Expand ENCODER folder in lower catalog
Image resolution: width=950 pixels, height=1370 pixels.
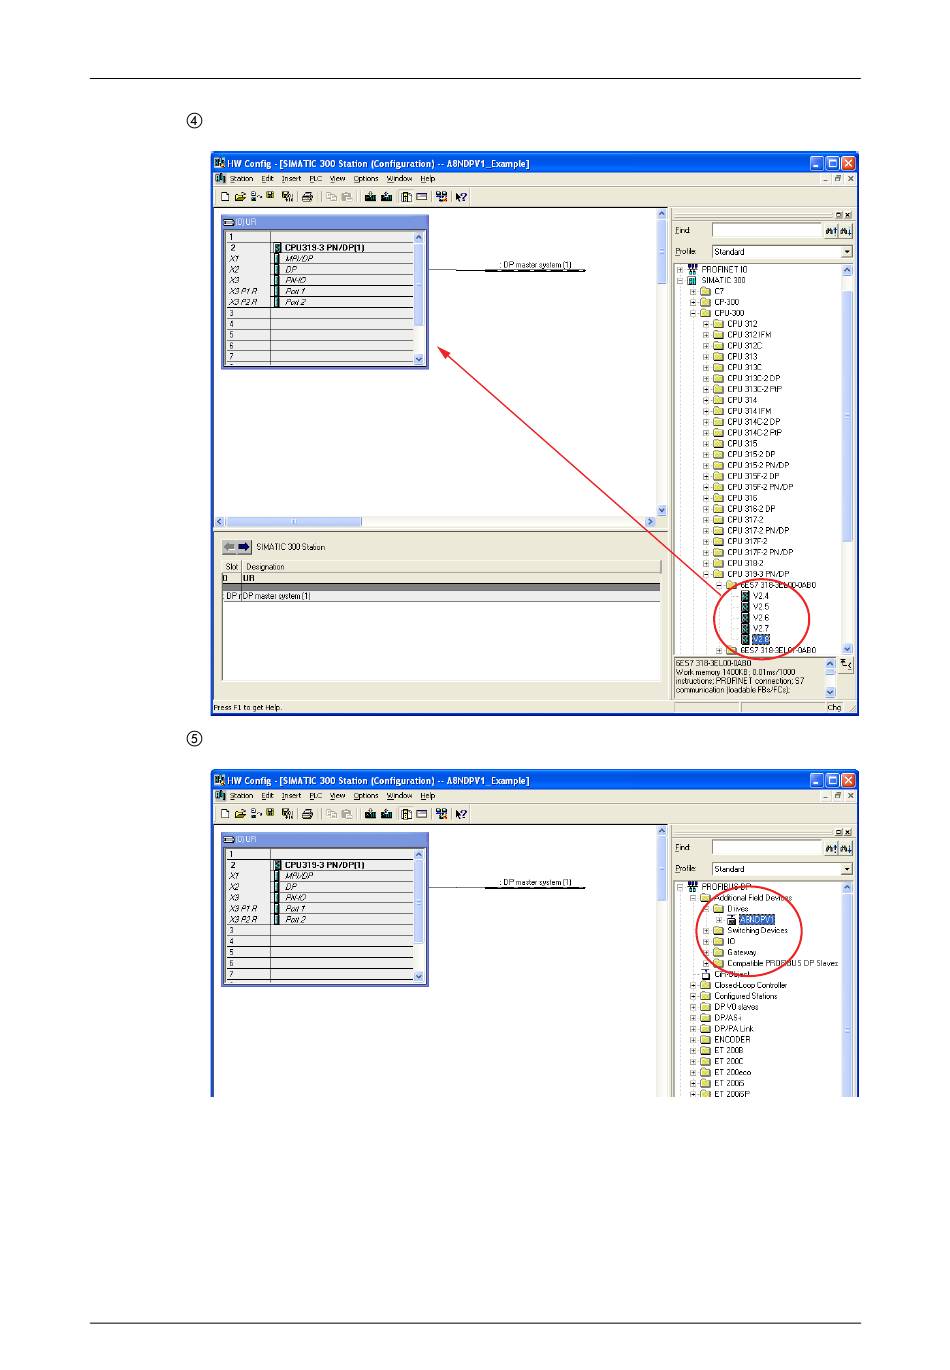[x=693, y=1039]
